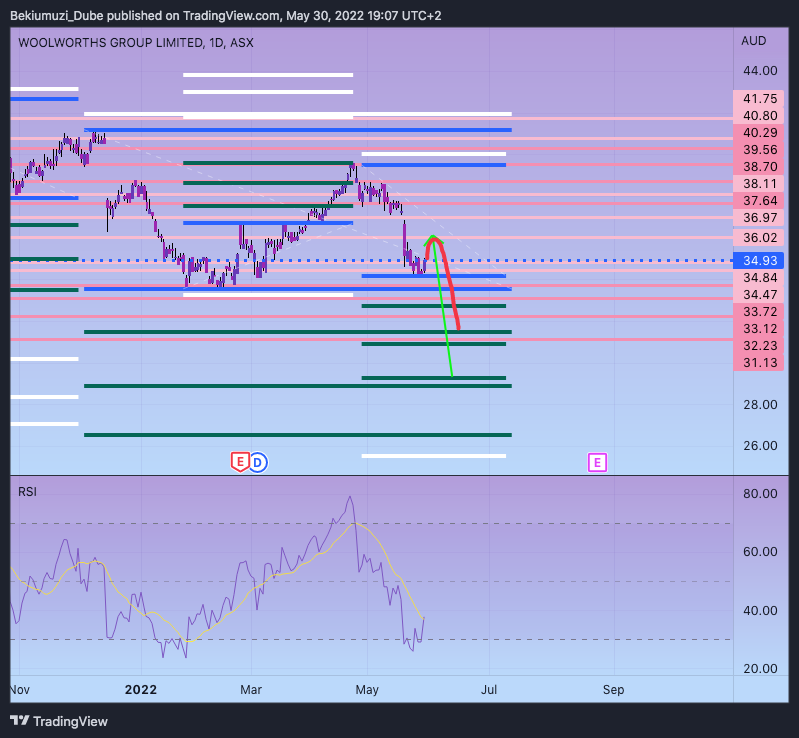The height and width of the screenshot is (738, 799).
Task: Click the 38.11 price level label
Action: tap(758, 183)
